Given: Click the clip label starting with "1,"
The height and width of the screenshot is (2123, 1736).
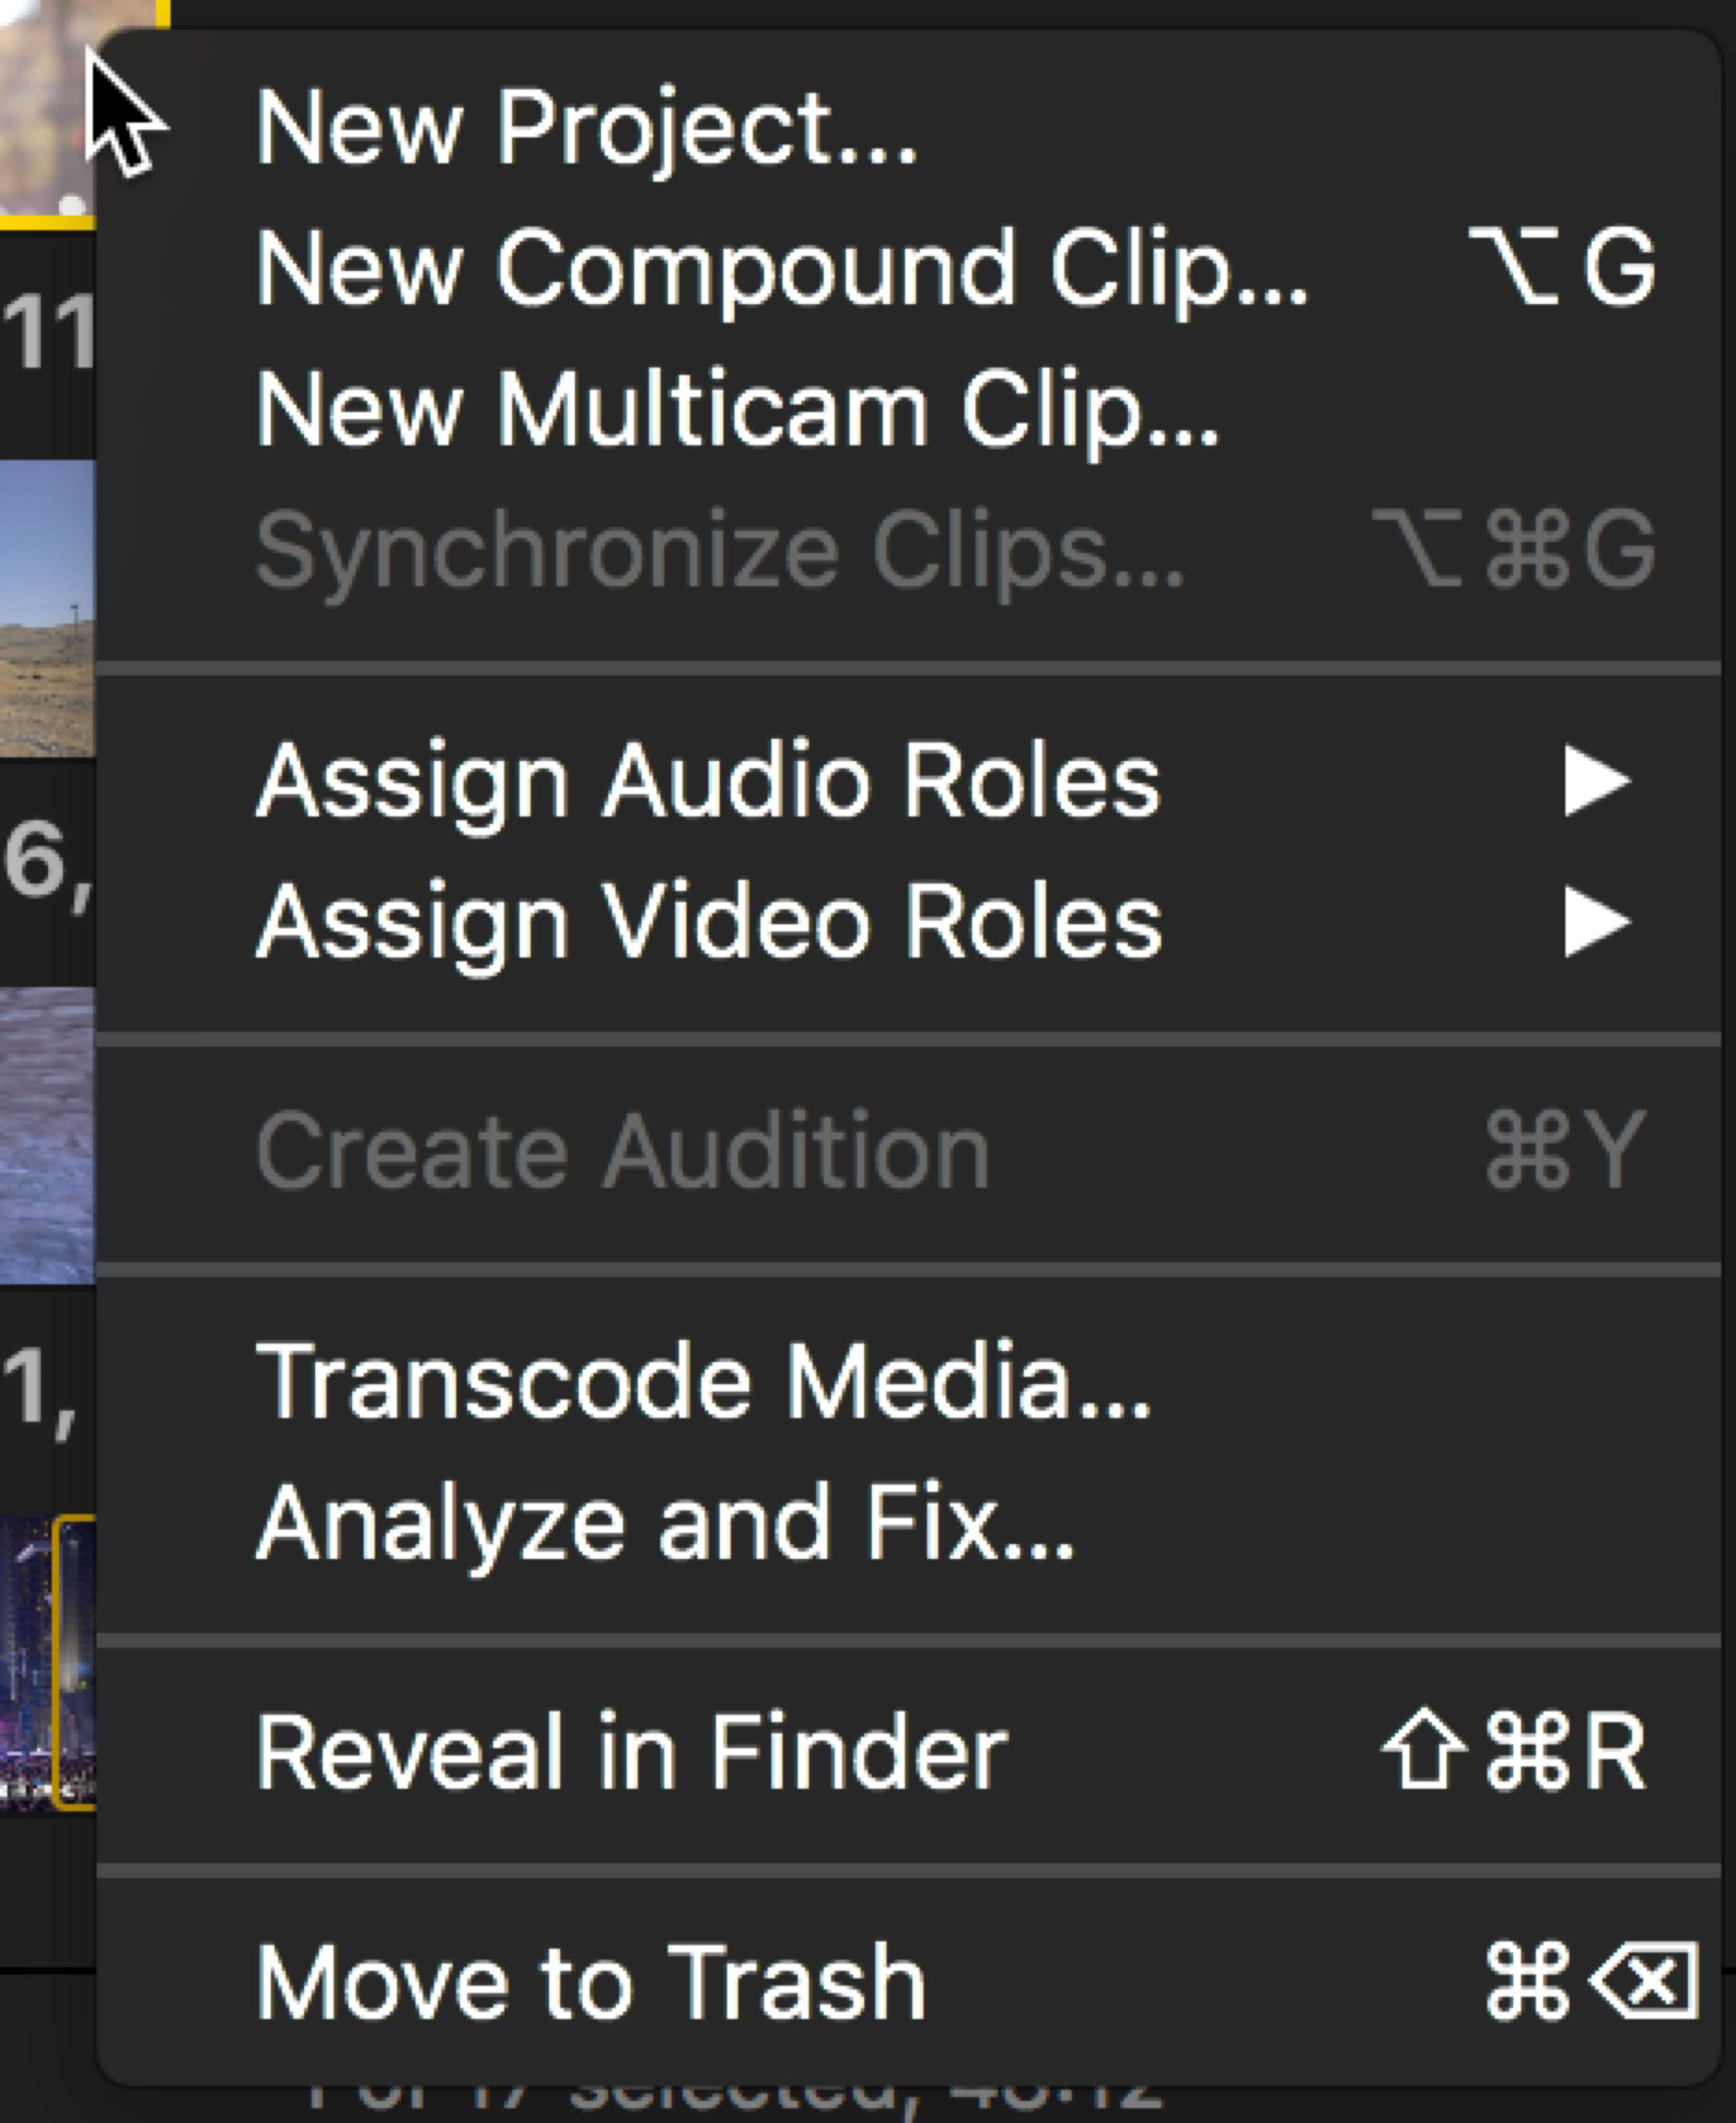Looking at the screenshot, I should click(x=40, y=1389).
